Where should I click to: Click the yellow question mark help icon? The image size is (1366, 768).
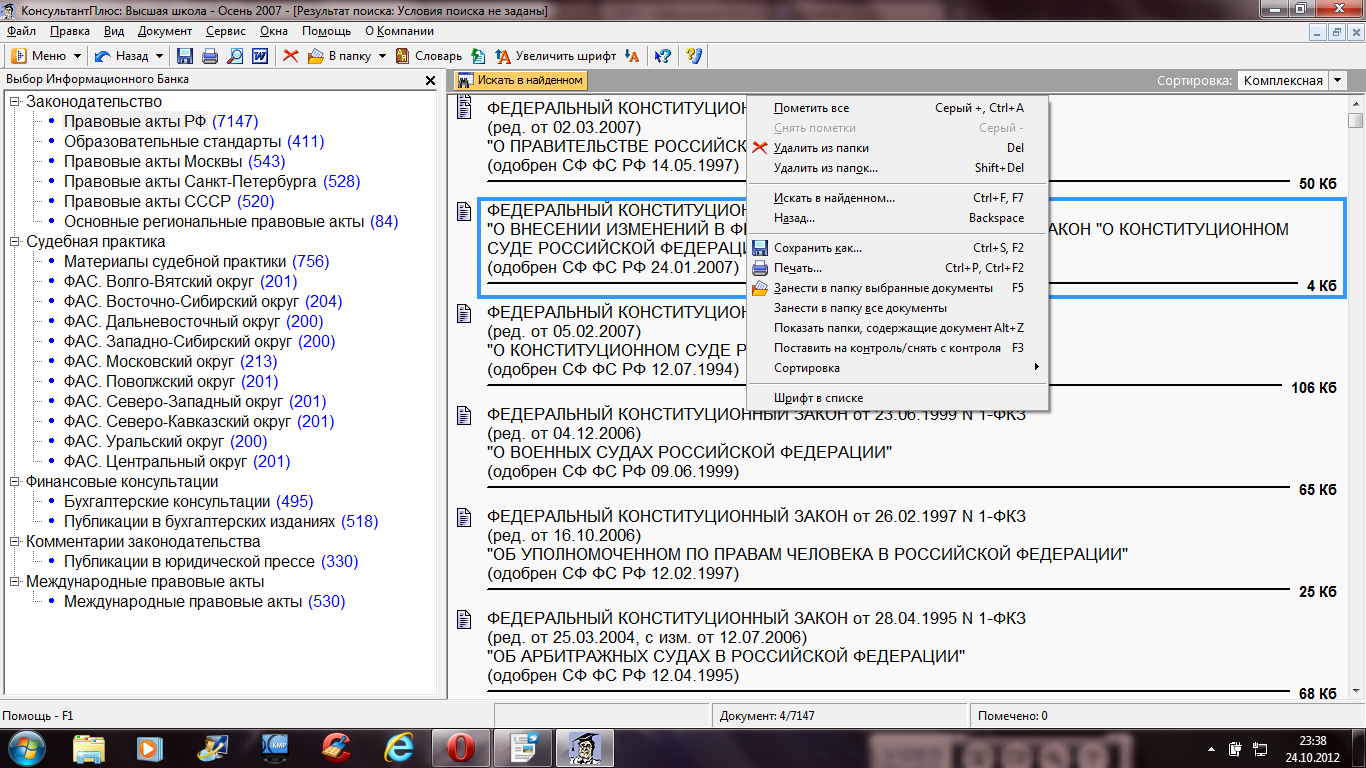point(694,56)
